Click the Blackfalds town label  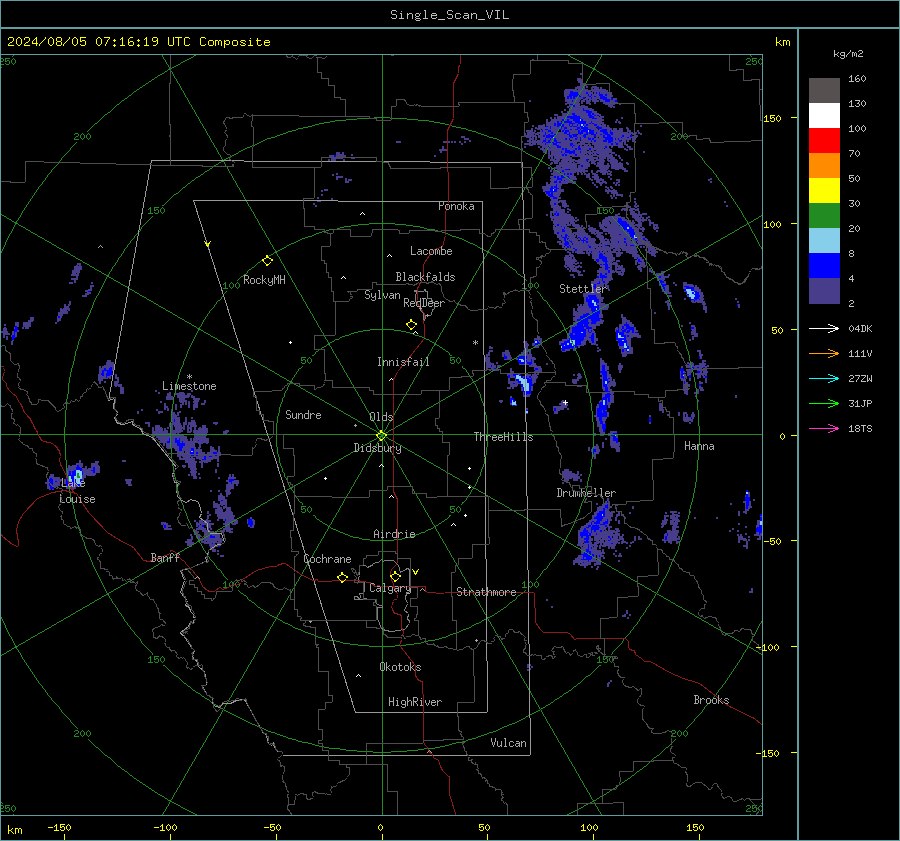tap(425, 277)
